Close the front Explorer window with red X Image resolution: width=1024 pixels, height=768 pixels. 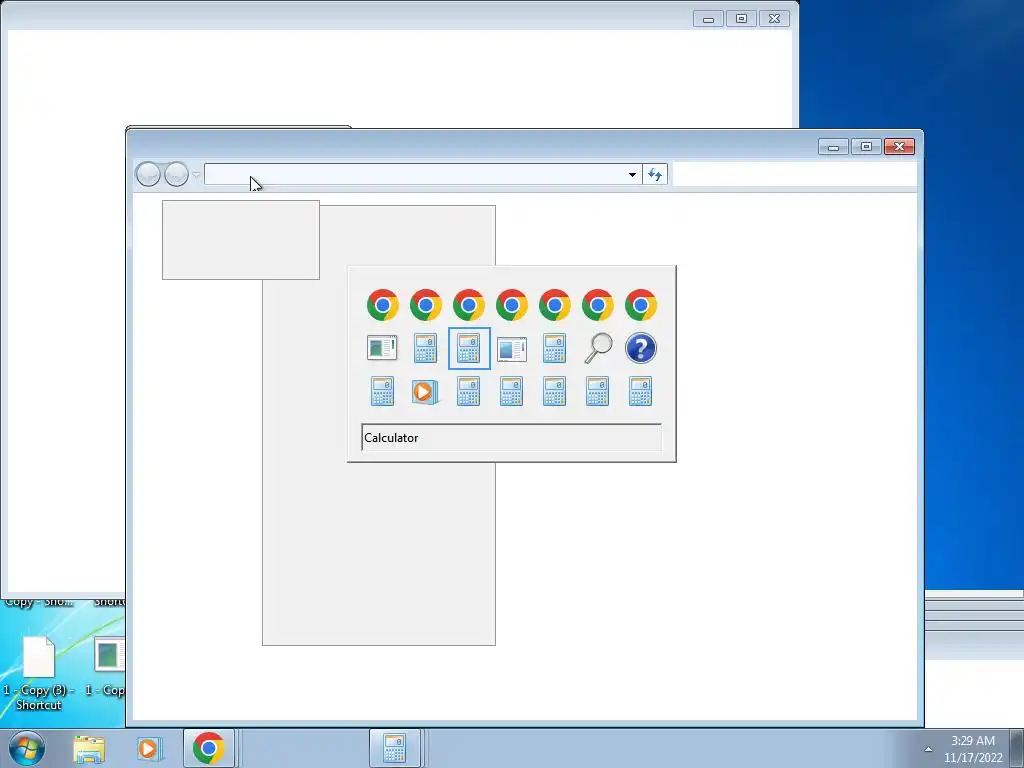click(899, 146)
